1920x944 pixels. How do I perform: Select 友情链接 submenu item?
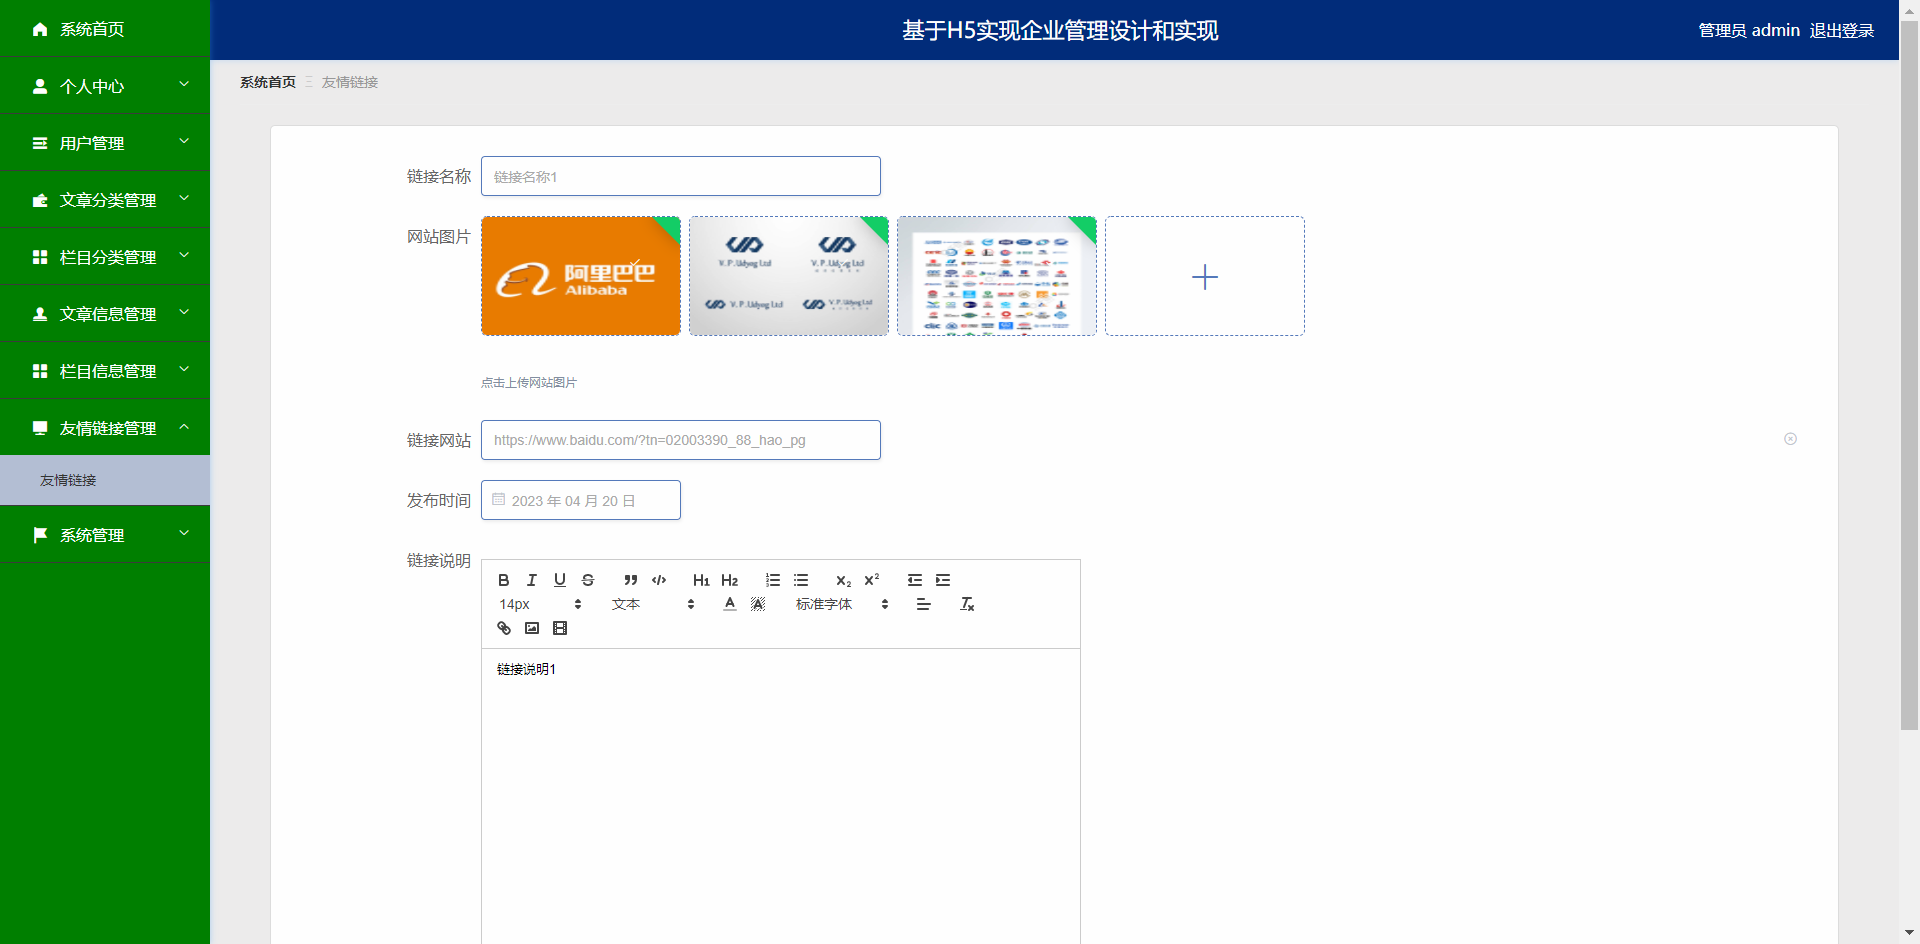[x=68, y=480]
